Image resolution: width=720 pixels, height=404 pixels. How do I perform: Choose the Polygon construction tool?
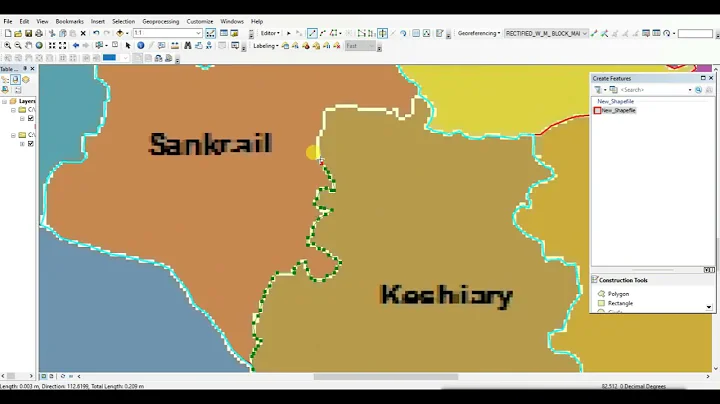pos(613,294)
